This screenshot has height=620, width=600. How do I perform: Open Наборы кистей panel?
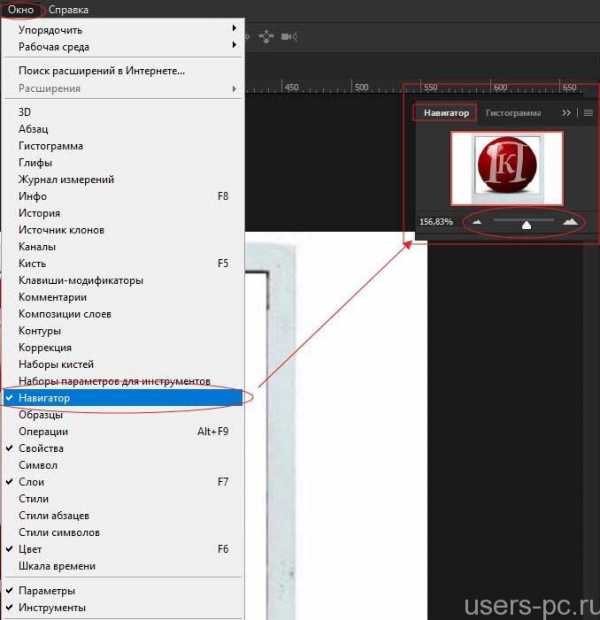123,364
